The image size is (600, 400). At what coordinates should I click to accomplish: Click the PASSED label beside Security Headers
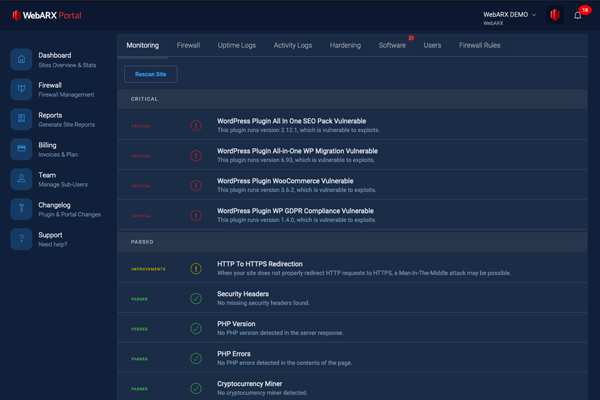(139, 299)
